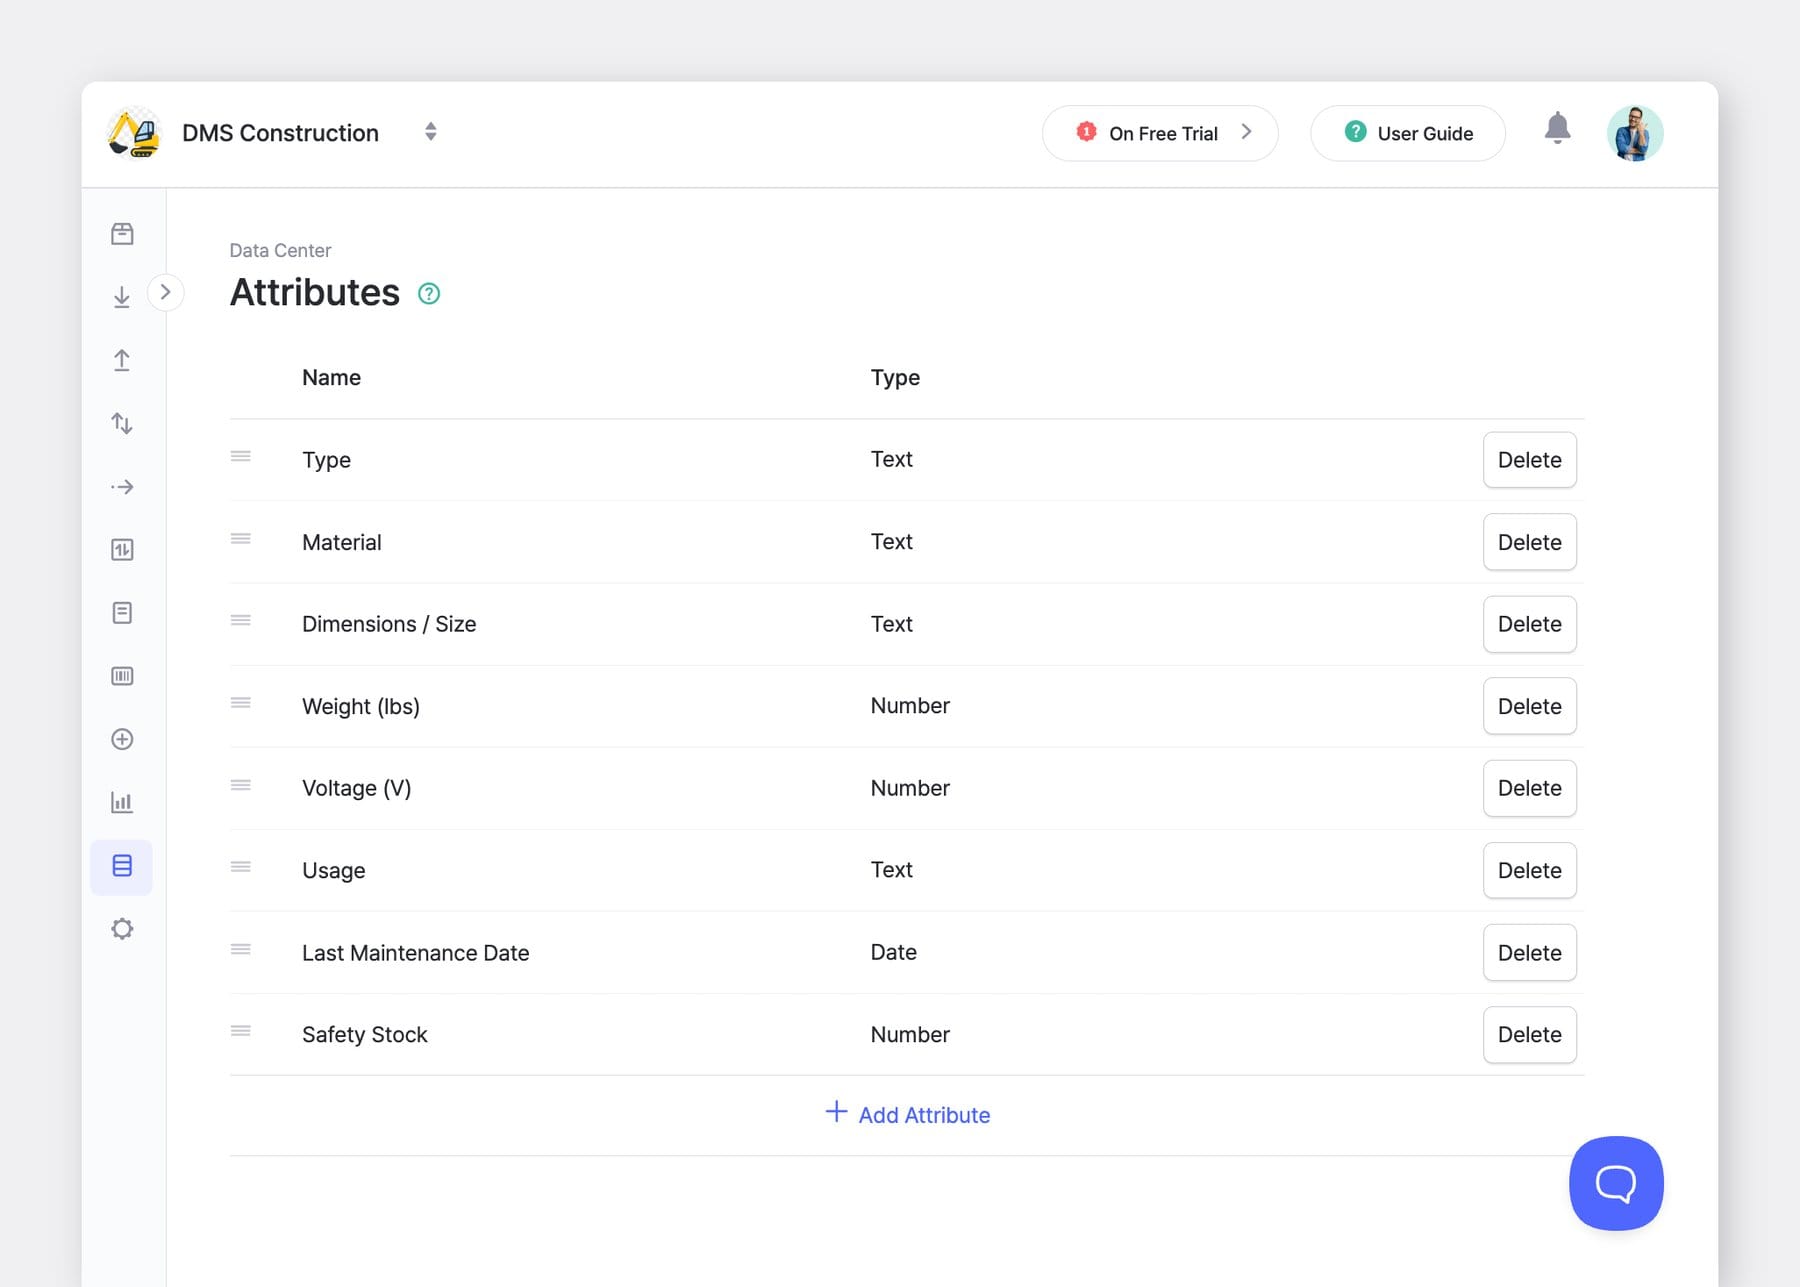Click the Attributes help question mark
The image size is (1800, 1287).
429,293
